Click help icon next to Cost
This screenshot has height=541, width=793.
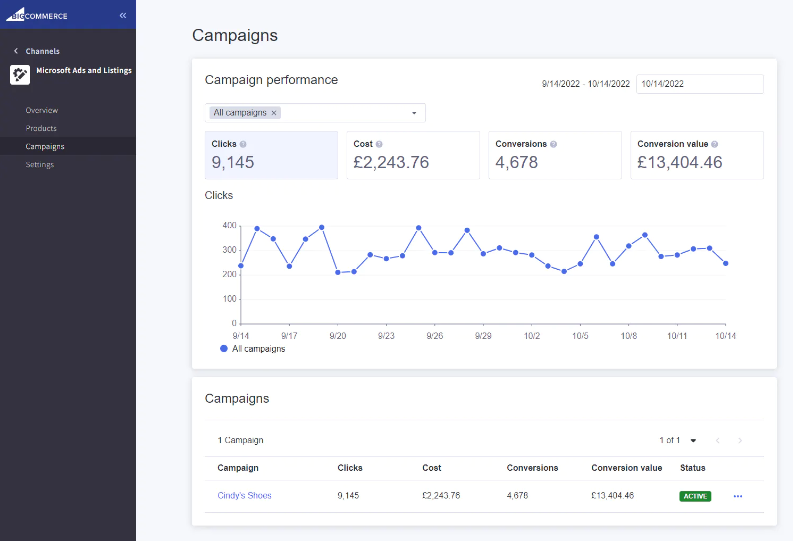tap(379, 144)
